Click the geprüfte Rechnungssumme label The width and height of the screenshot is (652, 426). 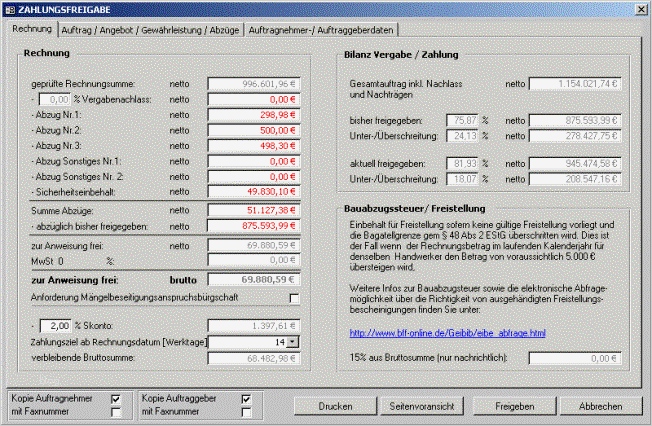pyautogui.click(x=83, y=84)
